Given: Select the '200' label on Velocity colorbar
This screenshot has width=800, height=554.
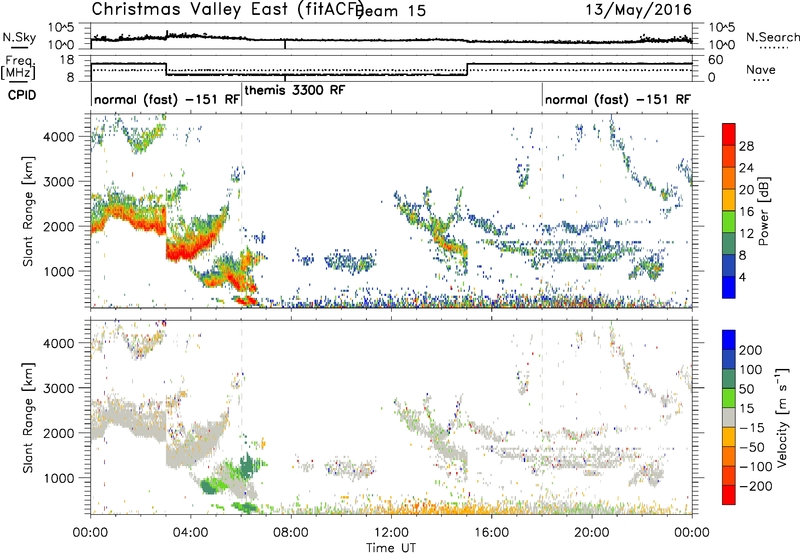Looking at the screenshot, I should (751, 350).
